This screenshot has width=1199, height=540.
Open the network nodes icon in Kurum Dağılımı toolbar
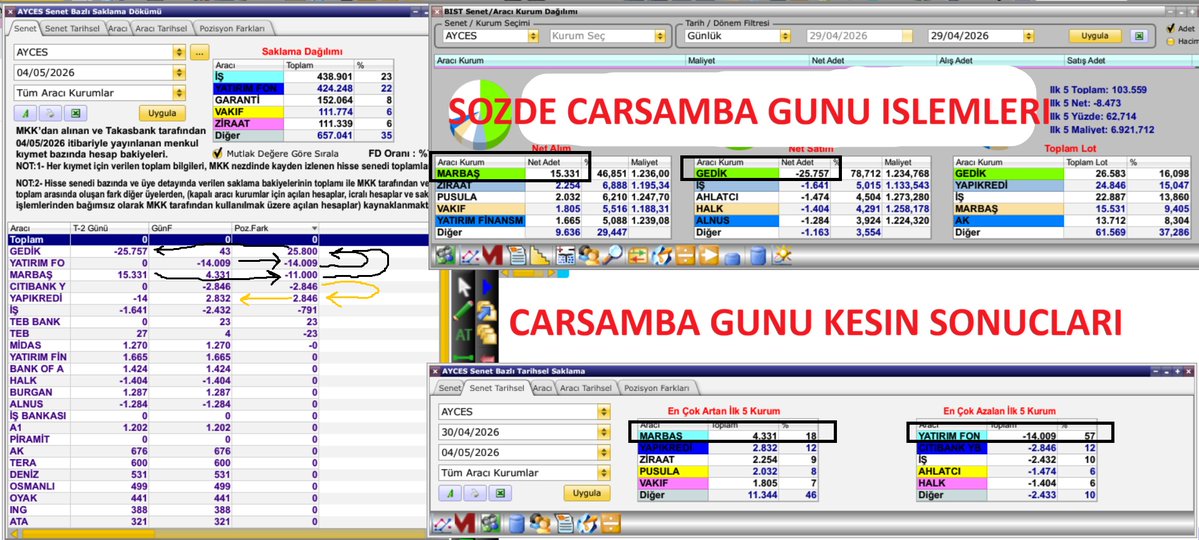445,255
